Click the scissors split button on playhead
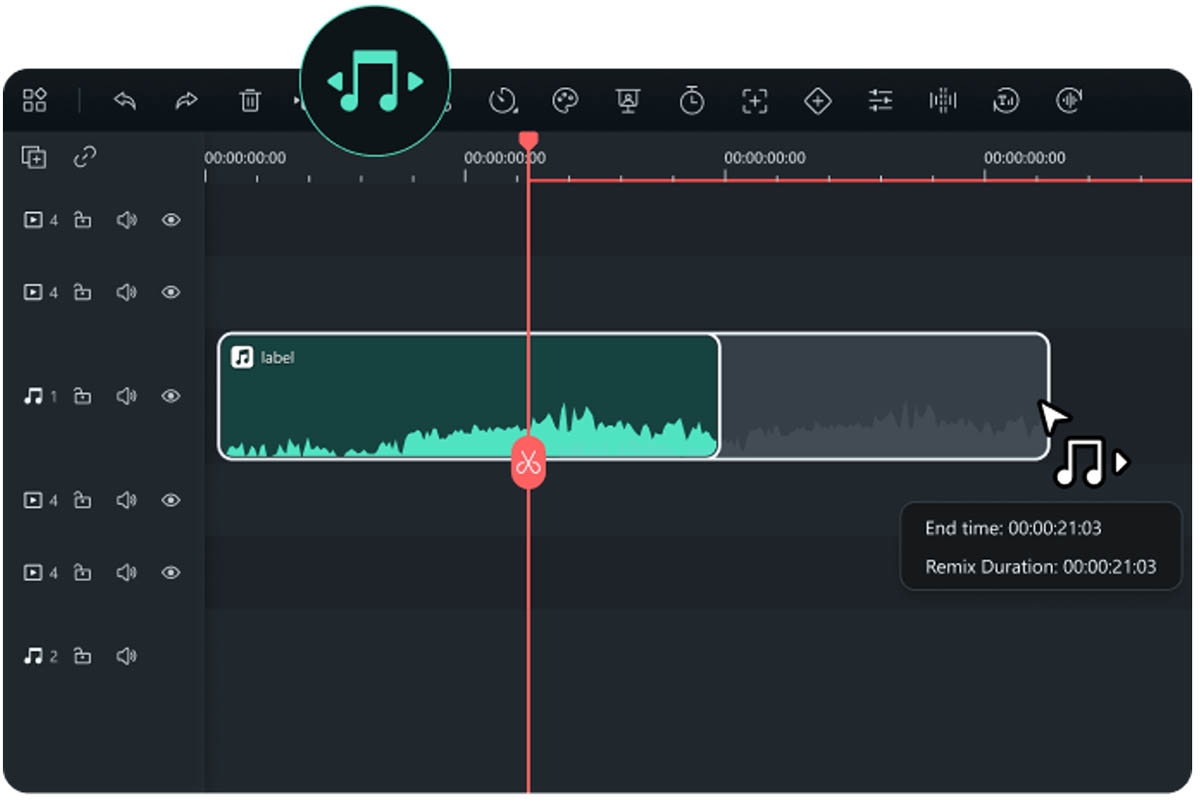The height and width of the screenshot is (805, 1200). tap(528, 464)
